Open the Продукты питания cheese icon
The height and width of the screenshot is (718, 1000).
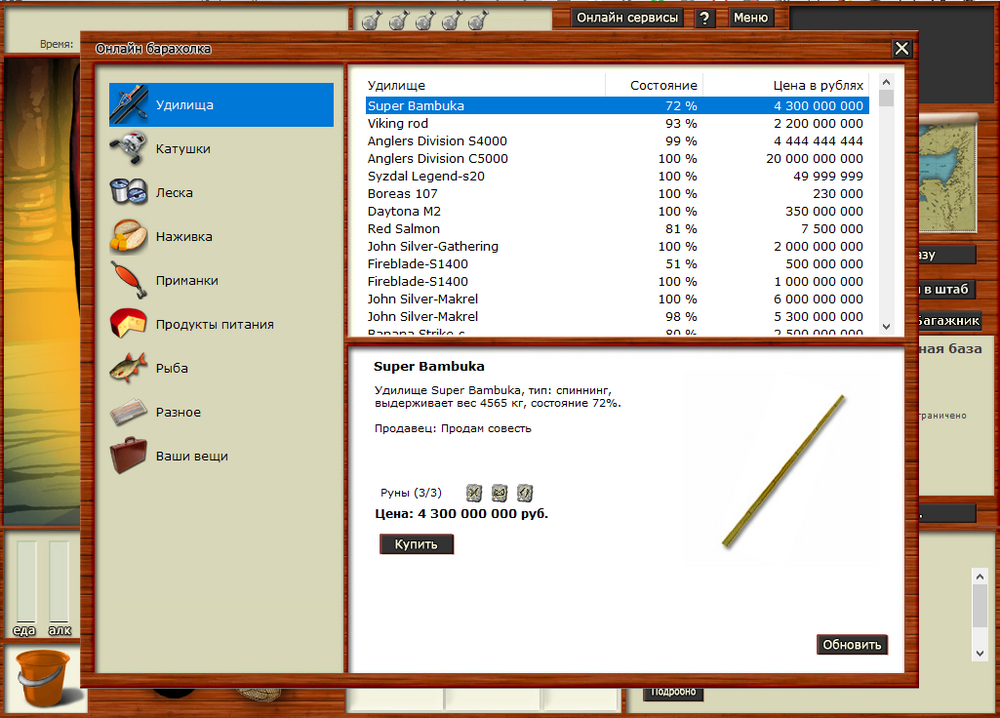129,324
